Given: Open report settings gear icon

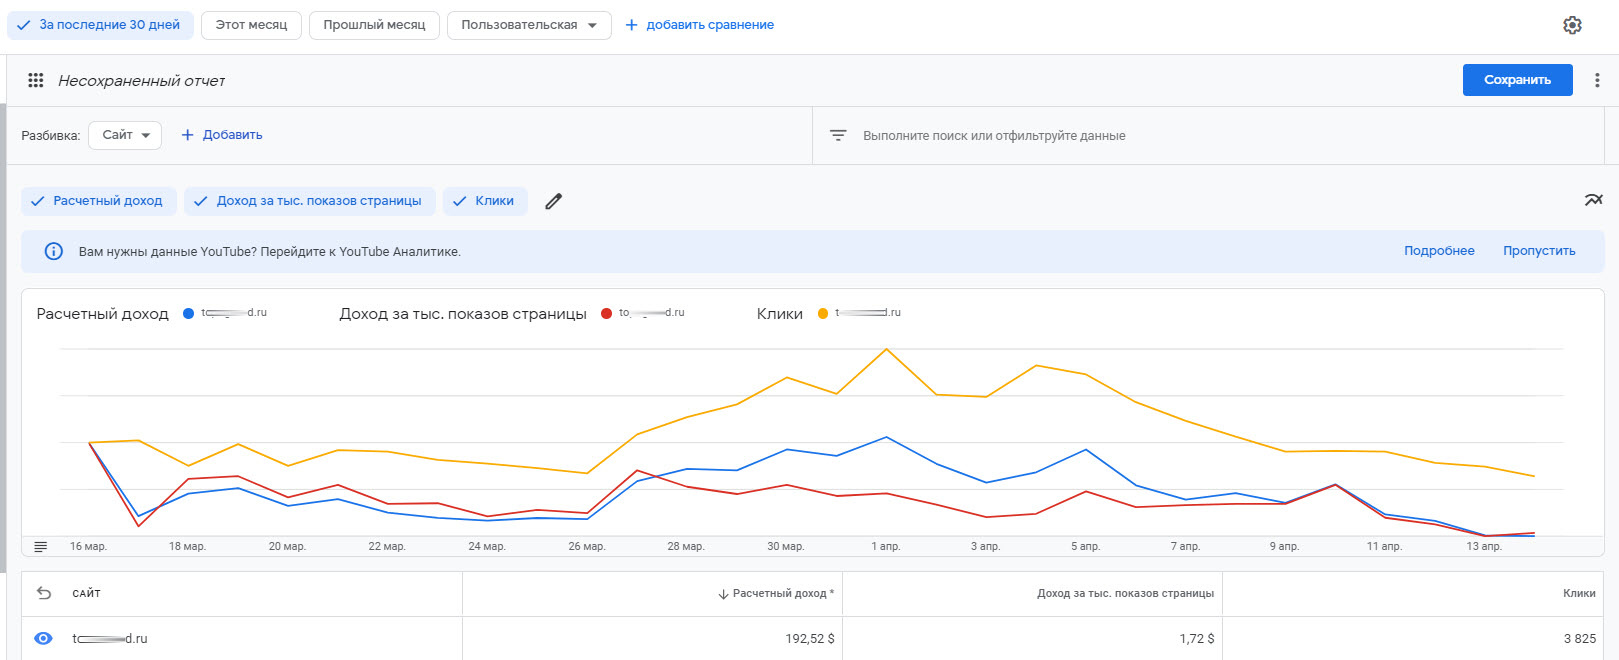Looking at the screenshot, I should [x=1572, y=25].
